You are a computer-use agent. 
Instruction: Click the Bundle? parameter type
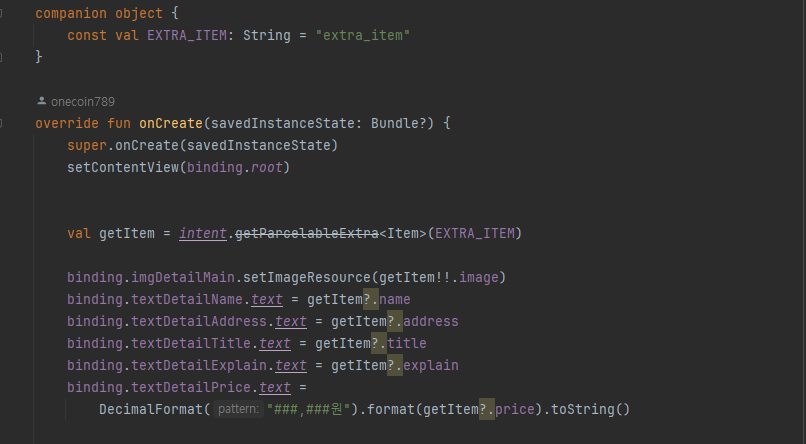click(402, 123)
